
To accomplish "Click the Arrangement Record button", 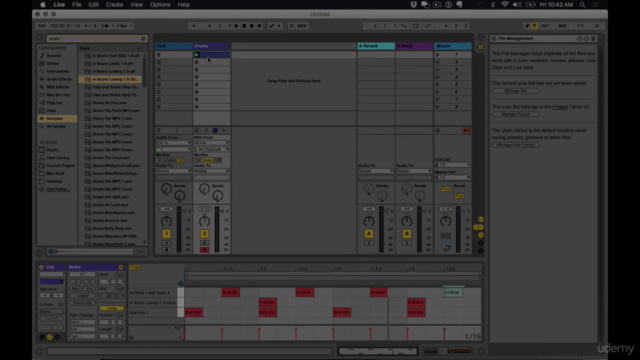I will [252, 26].
